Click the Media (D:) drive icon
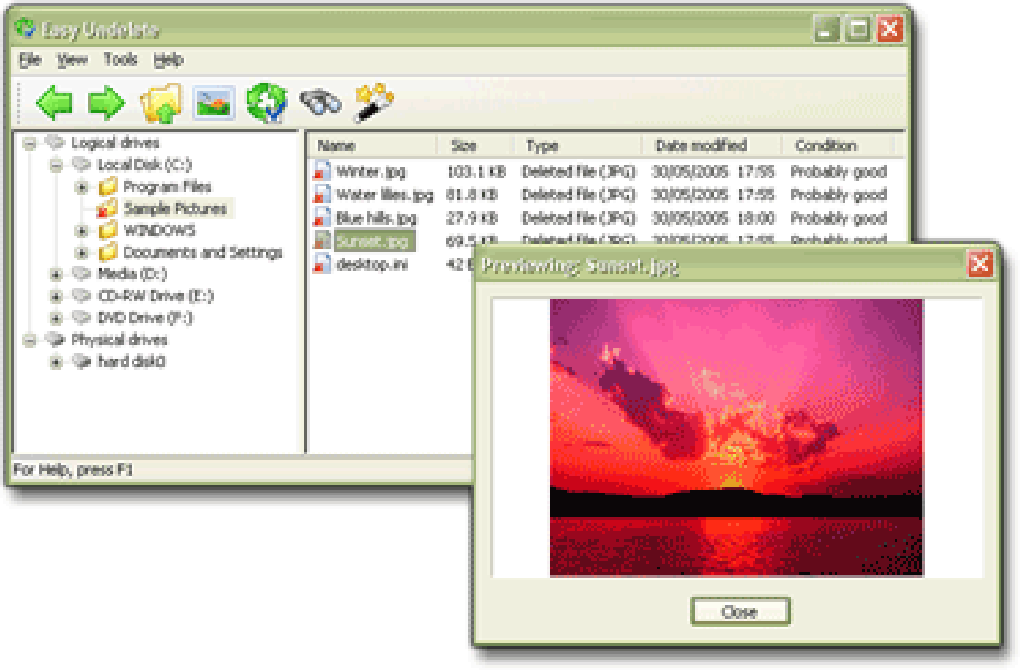The height and width of the screenshot is (670, 1020). [x=81, y=273]
